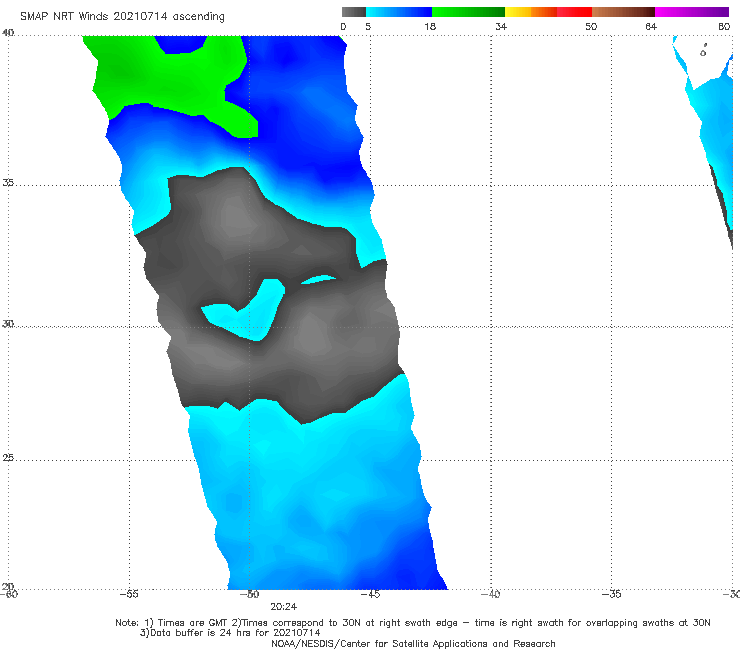Click the note '3)Data buffer is 24 hrs'

tap(230, 633)
